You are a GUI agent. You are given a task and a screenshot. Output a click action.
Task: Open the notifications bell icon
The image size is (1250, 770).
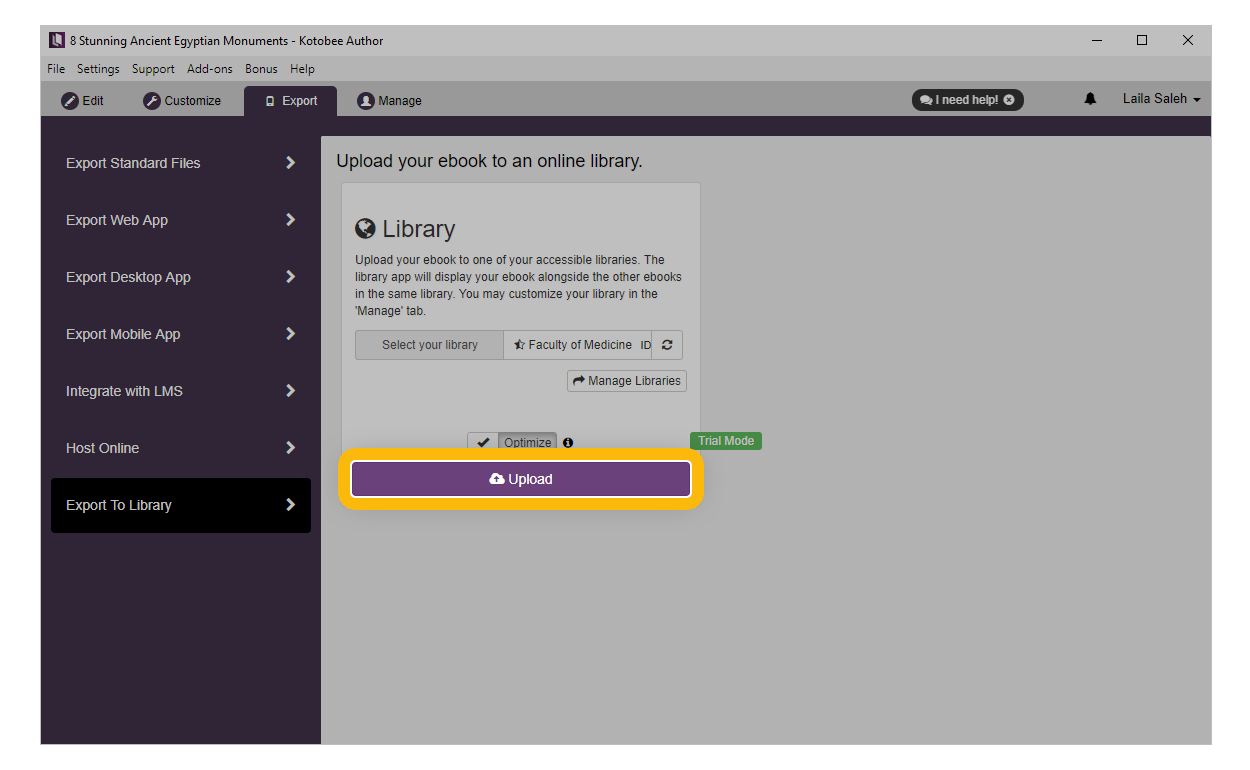(x=1090, y=99)
